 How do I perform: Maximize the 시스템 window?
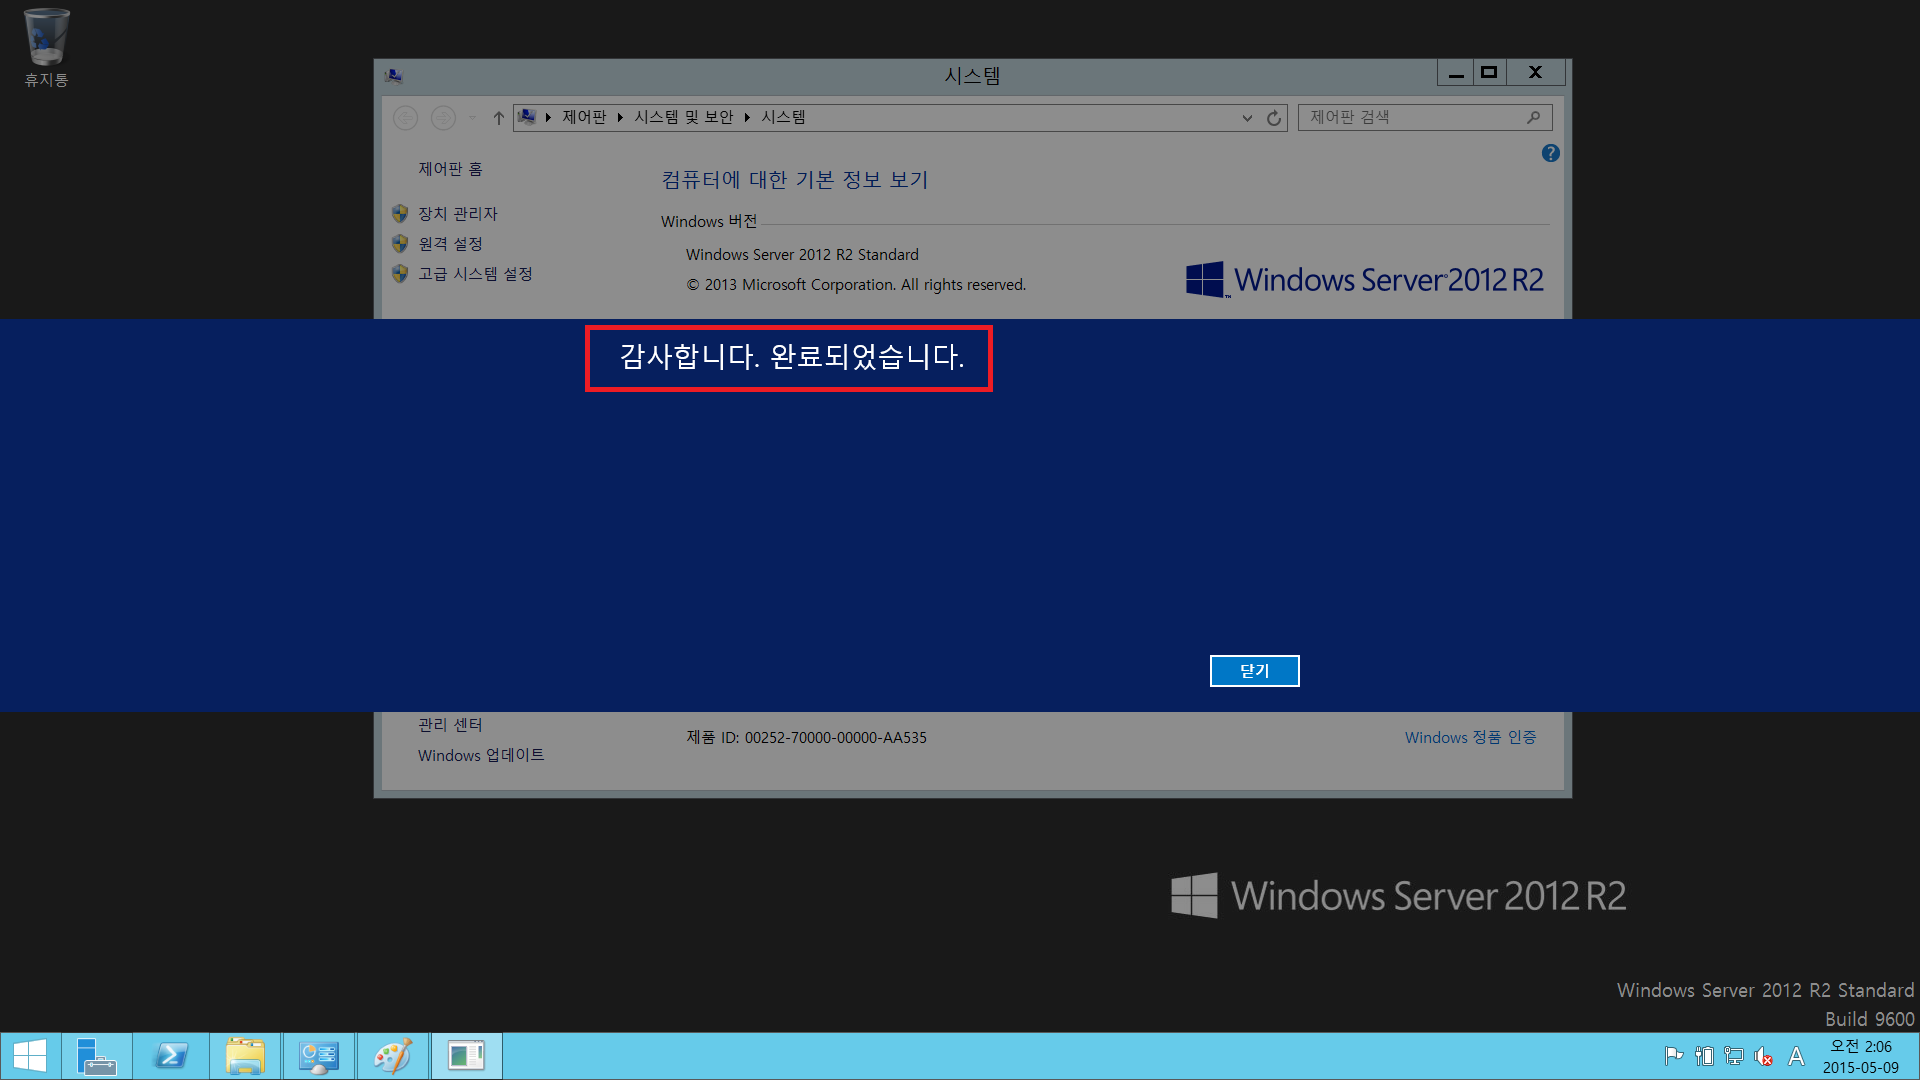(1489, 73)
